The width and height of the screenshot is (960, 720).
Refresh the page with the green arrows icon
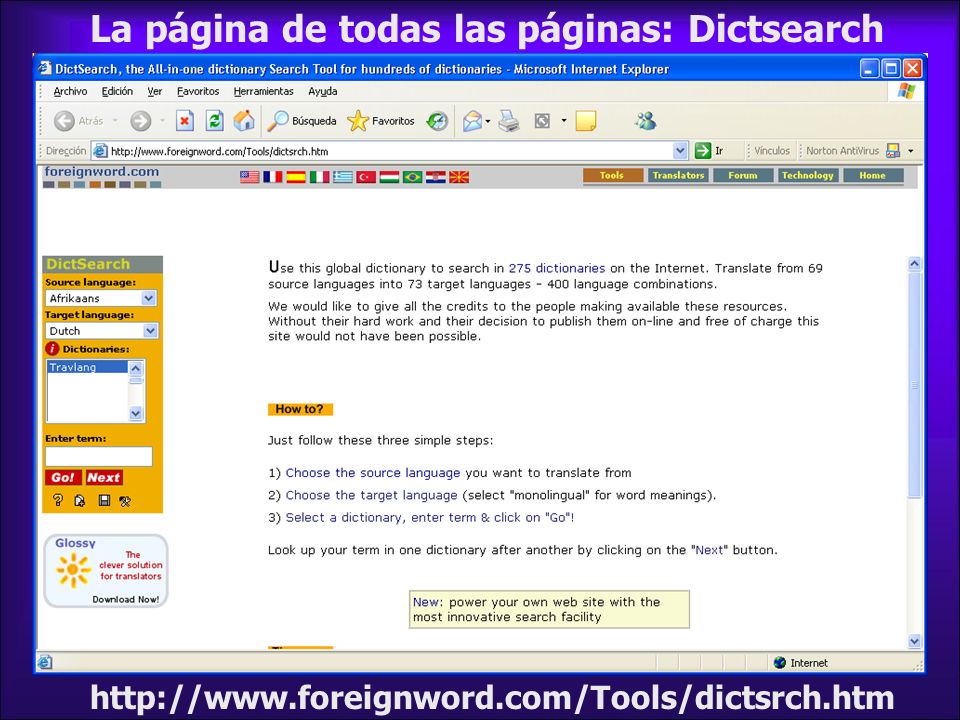(214, 121)
